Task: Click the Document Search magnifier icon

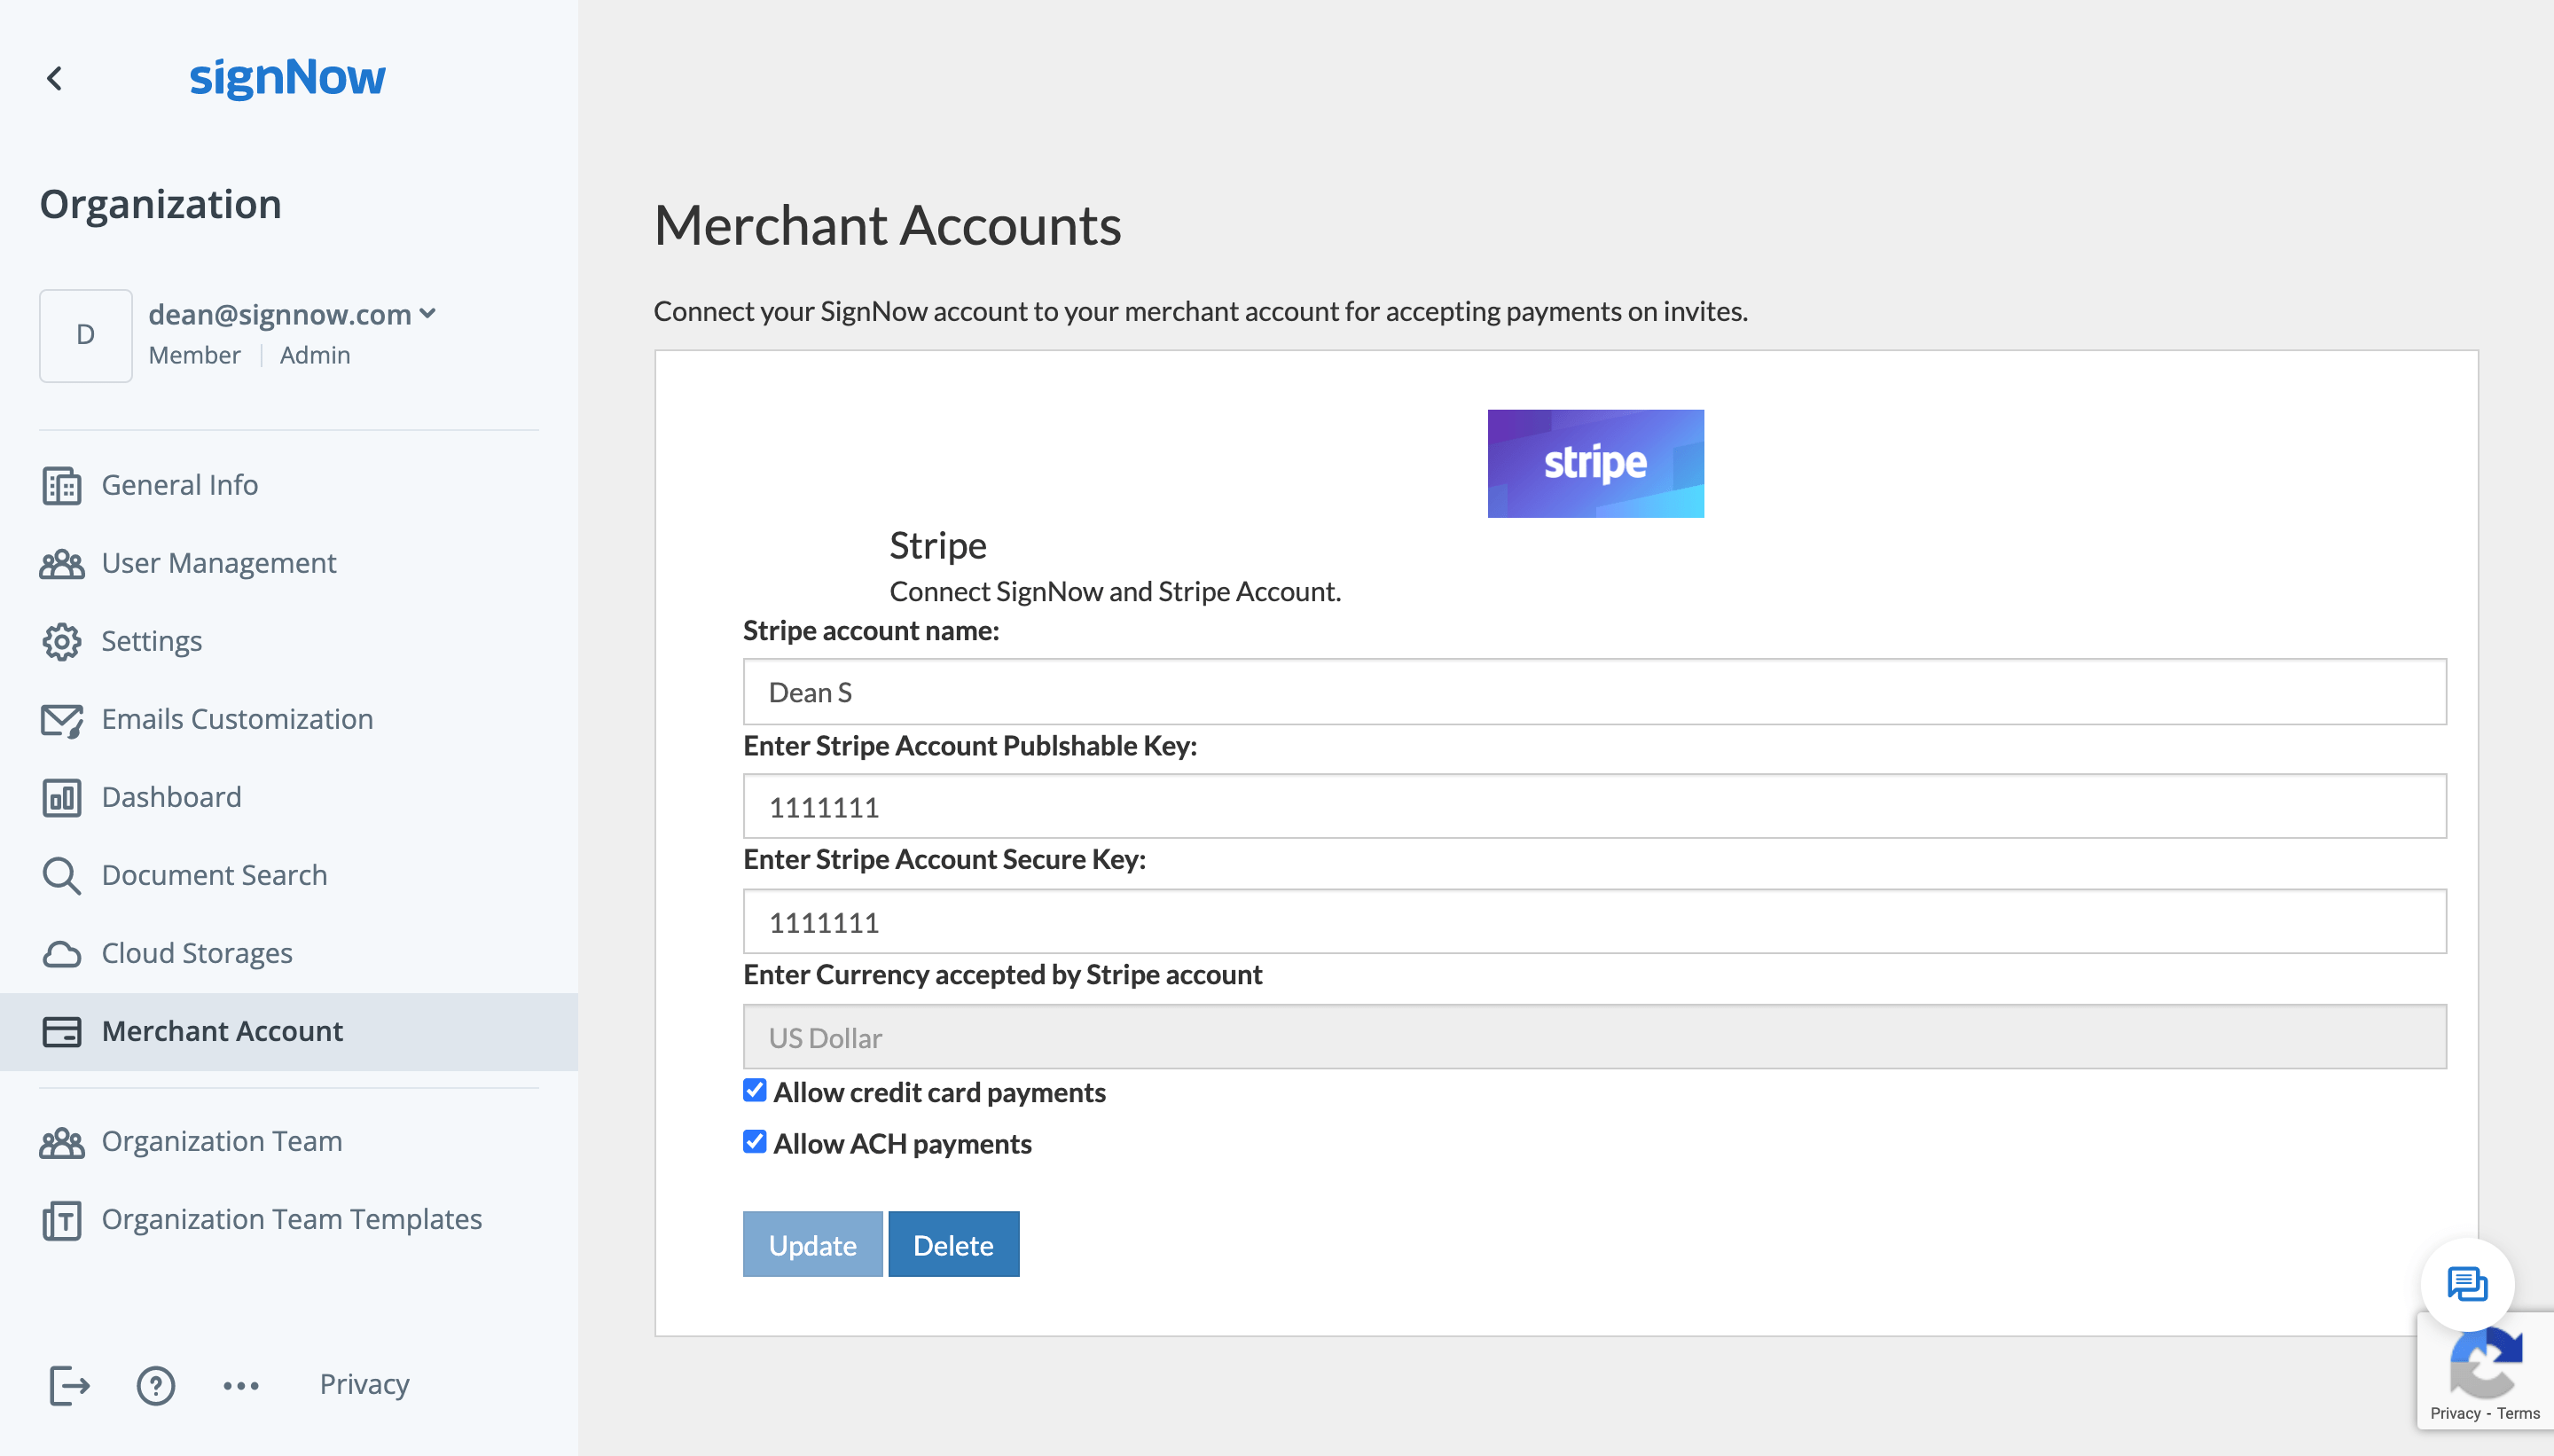Action: (62, 876)
